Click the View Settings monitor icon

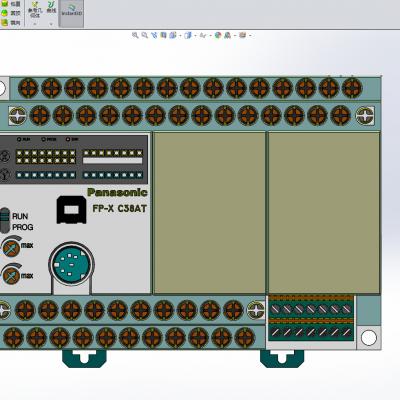pyautogui.click(x=242, y=35)
